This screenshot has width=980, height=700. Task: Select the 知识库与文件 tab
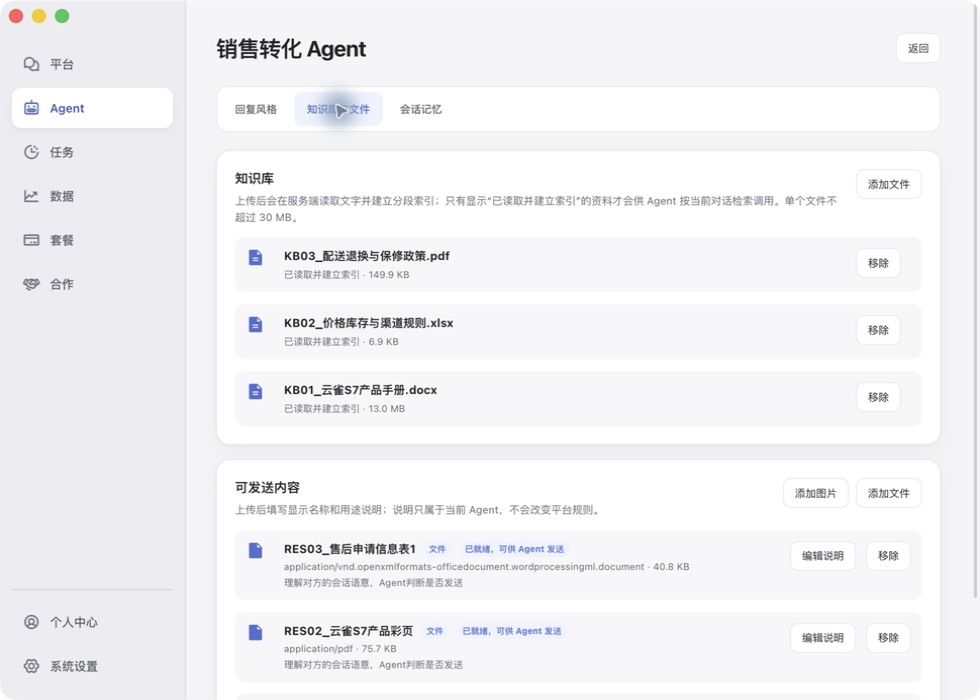[x=338, y=109]
